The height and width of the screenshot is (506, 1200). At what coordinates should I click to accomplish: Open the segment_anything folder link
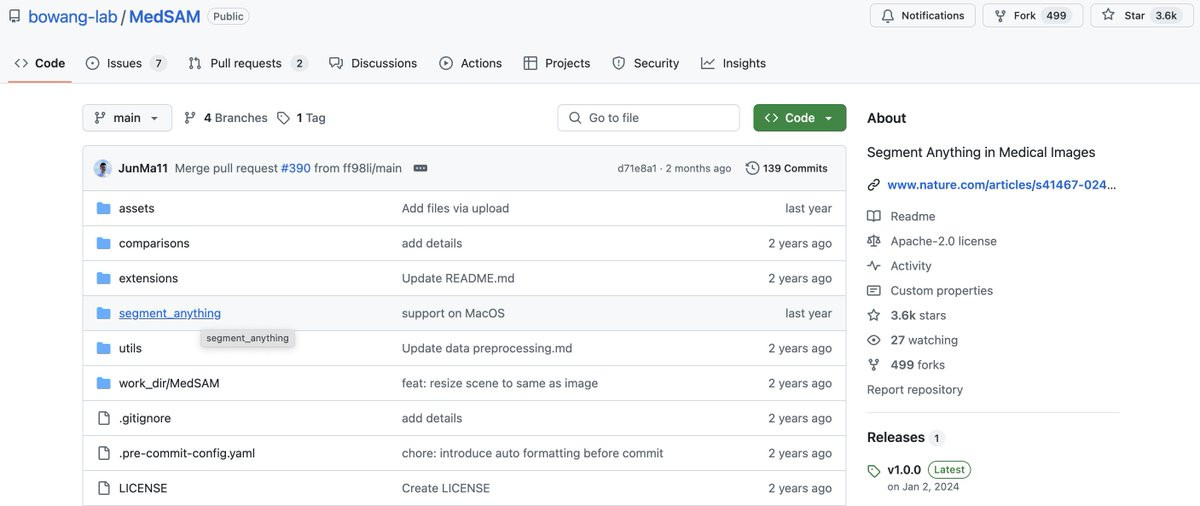point(170,313)
